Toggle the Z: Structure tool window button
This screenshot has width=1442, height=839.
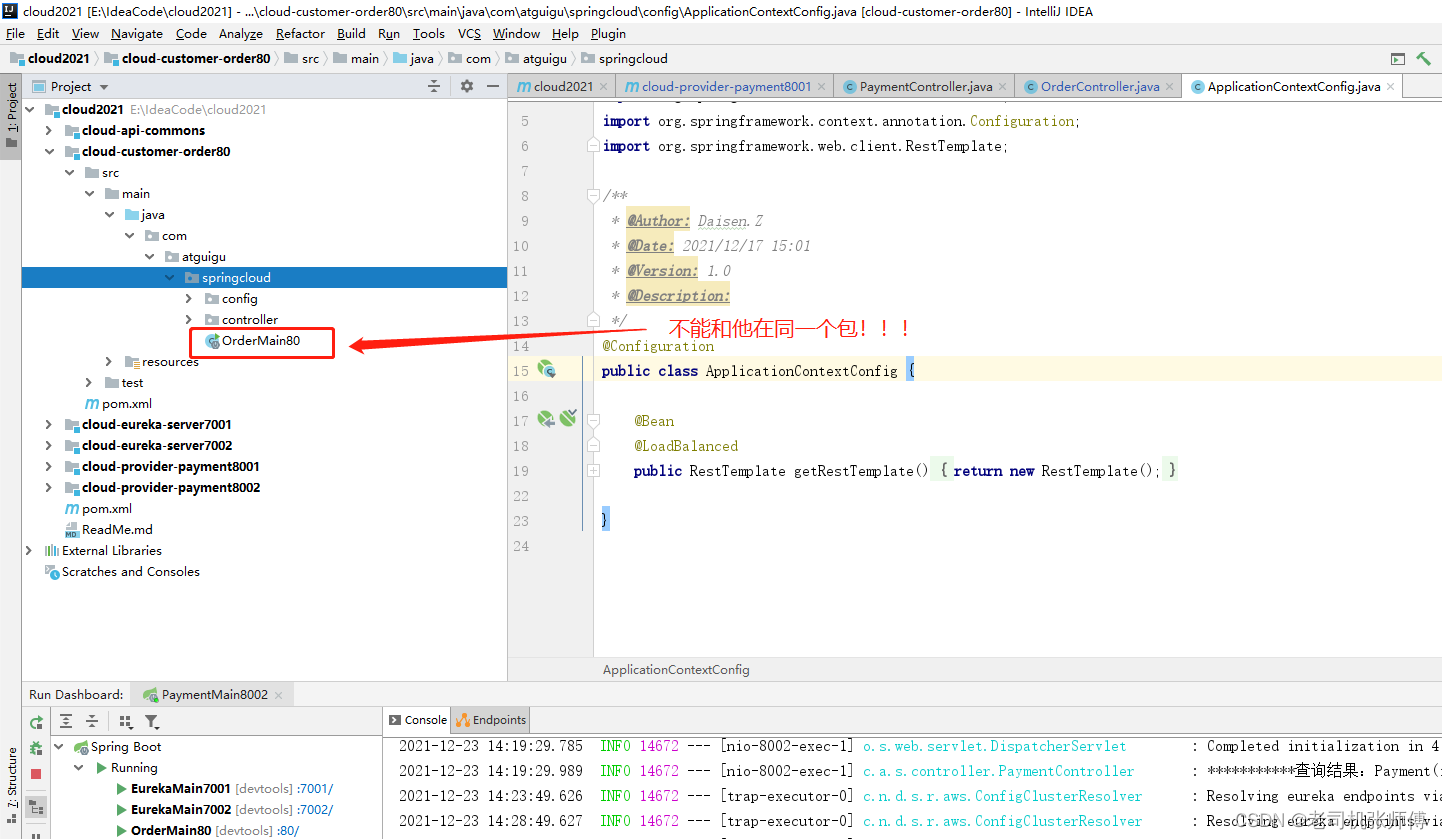point(11,783)
